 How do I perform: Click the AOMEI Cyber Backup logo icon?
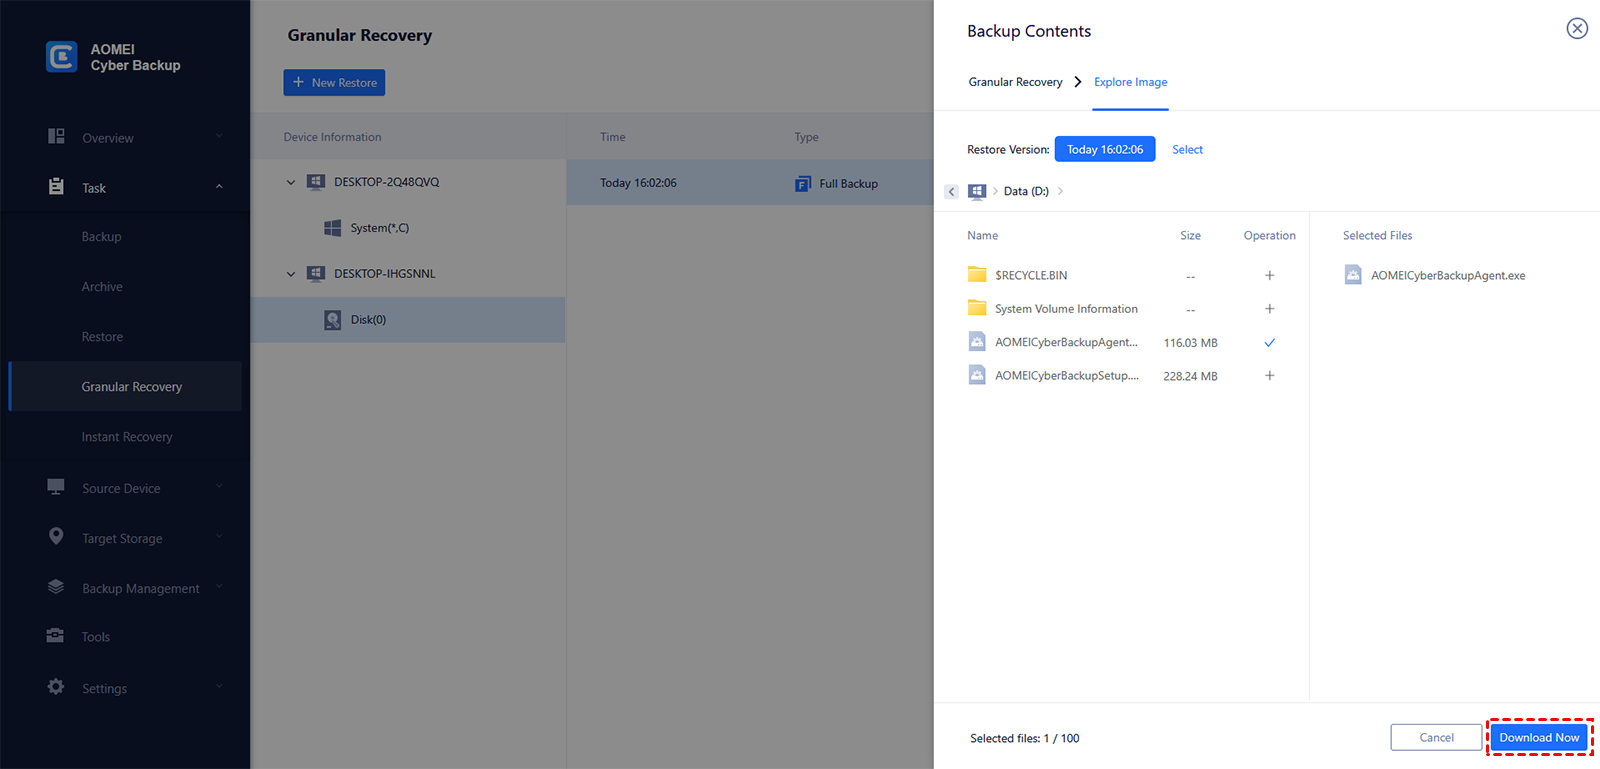pyautogui.click(x=61, y=57)
